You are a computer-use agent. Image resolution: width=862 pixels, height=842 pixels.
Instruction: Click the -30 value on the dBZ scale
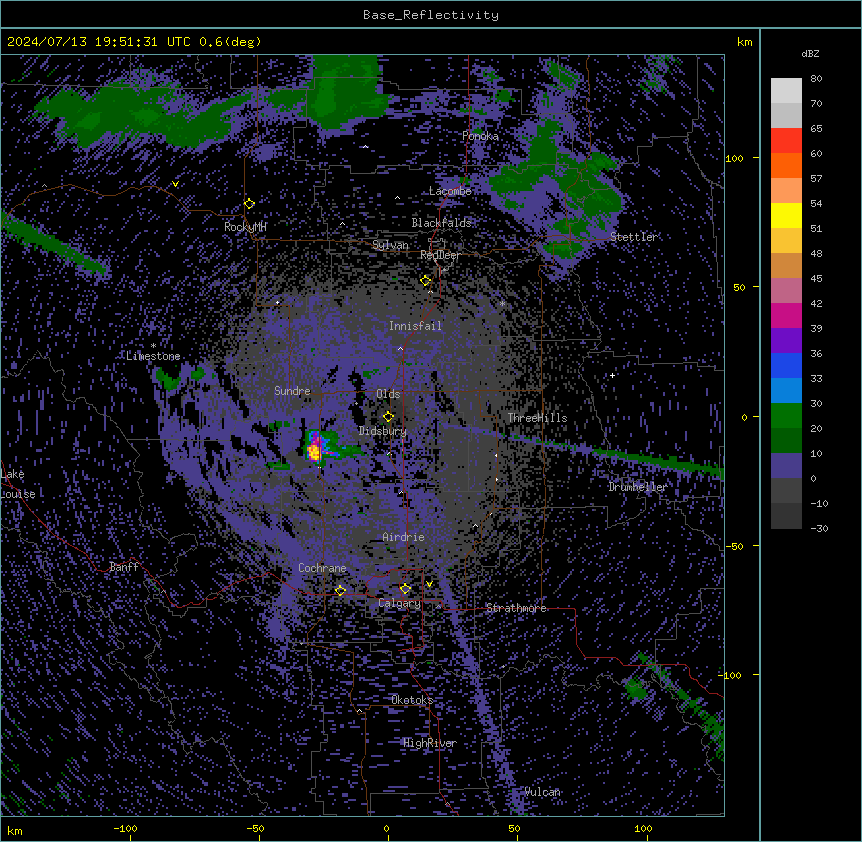(819, 528)
